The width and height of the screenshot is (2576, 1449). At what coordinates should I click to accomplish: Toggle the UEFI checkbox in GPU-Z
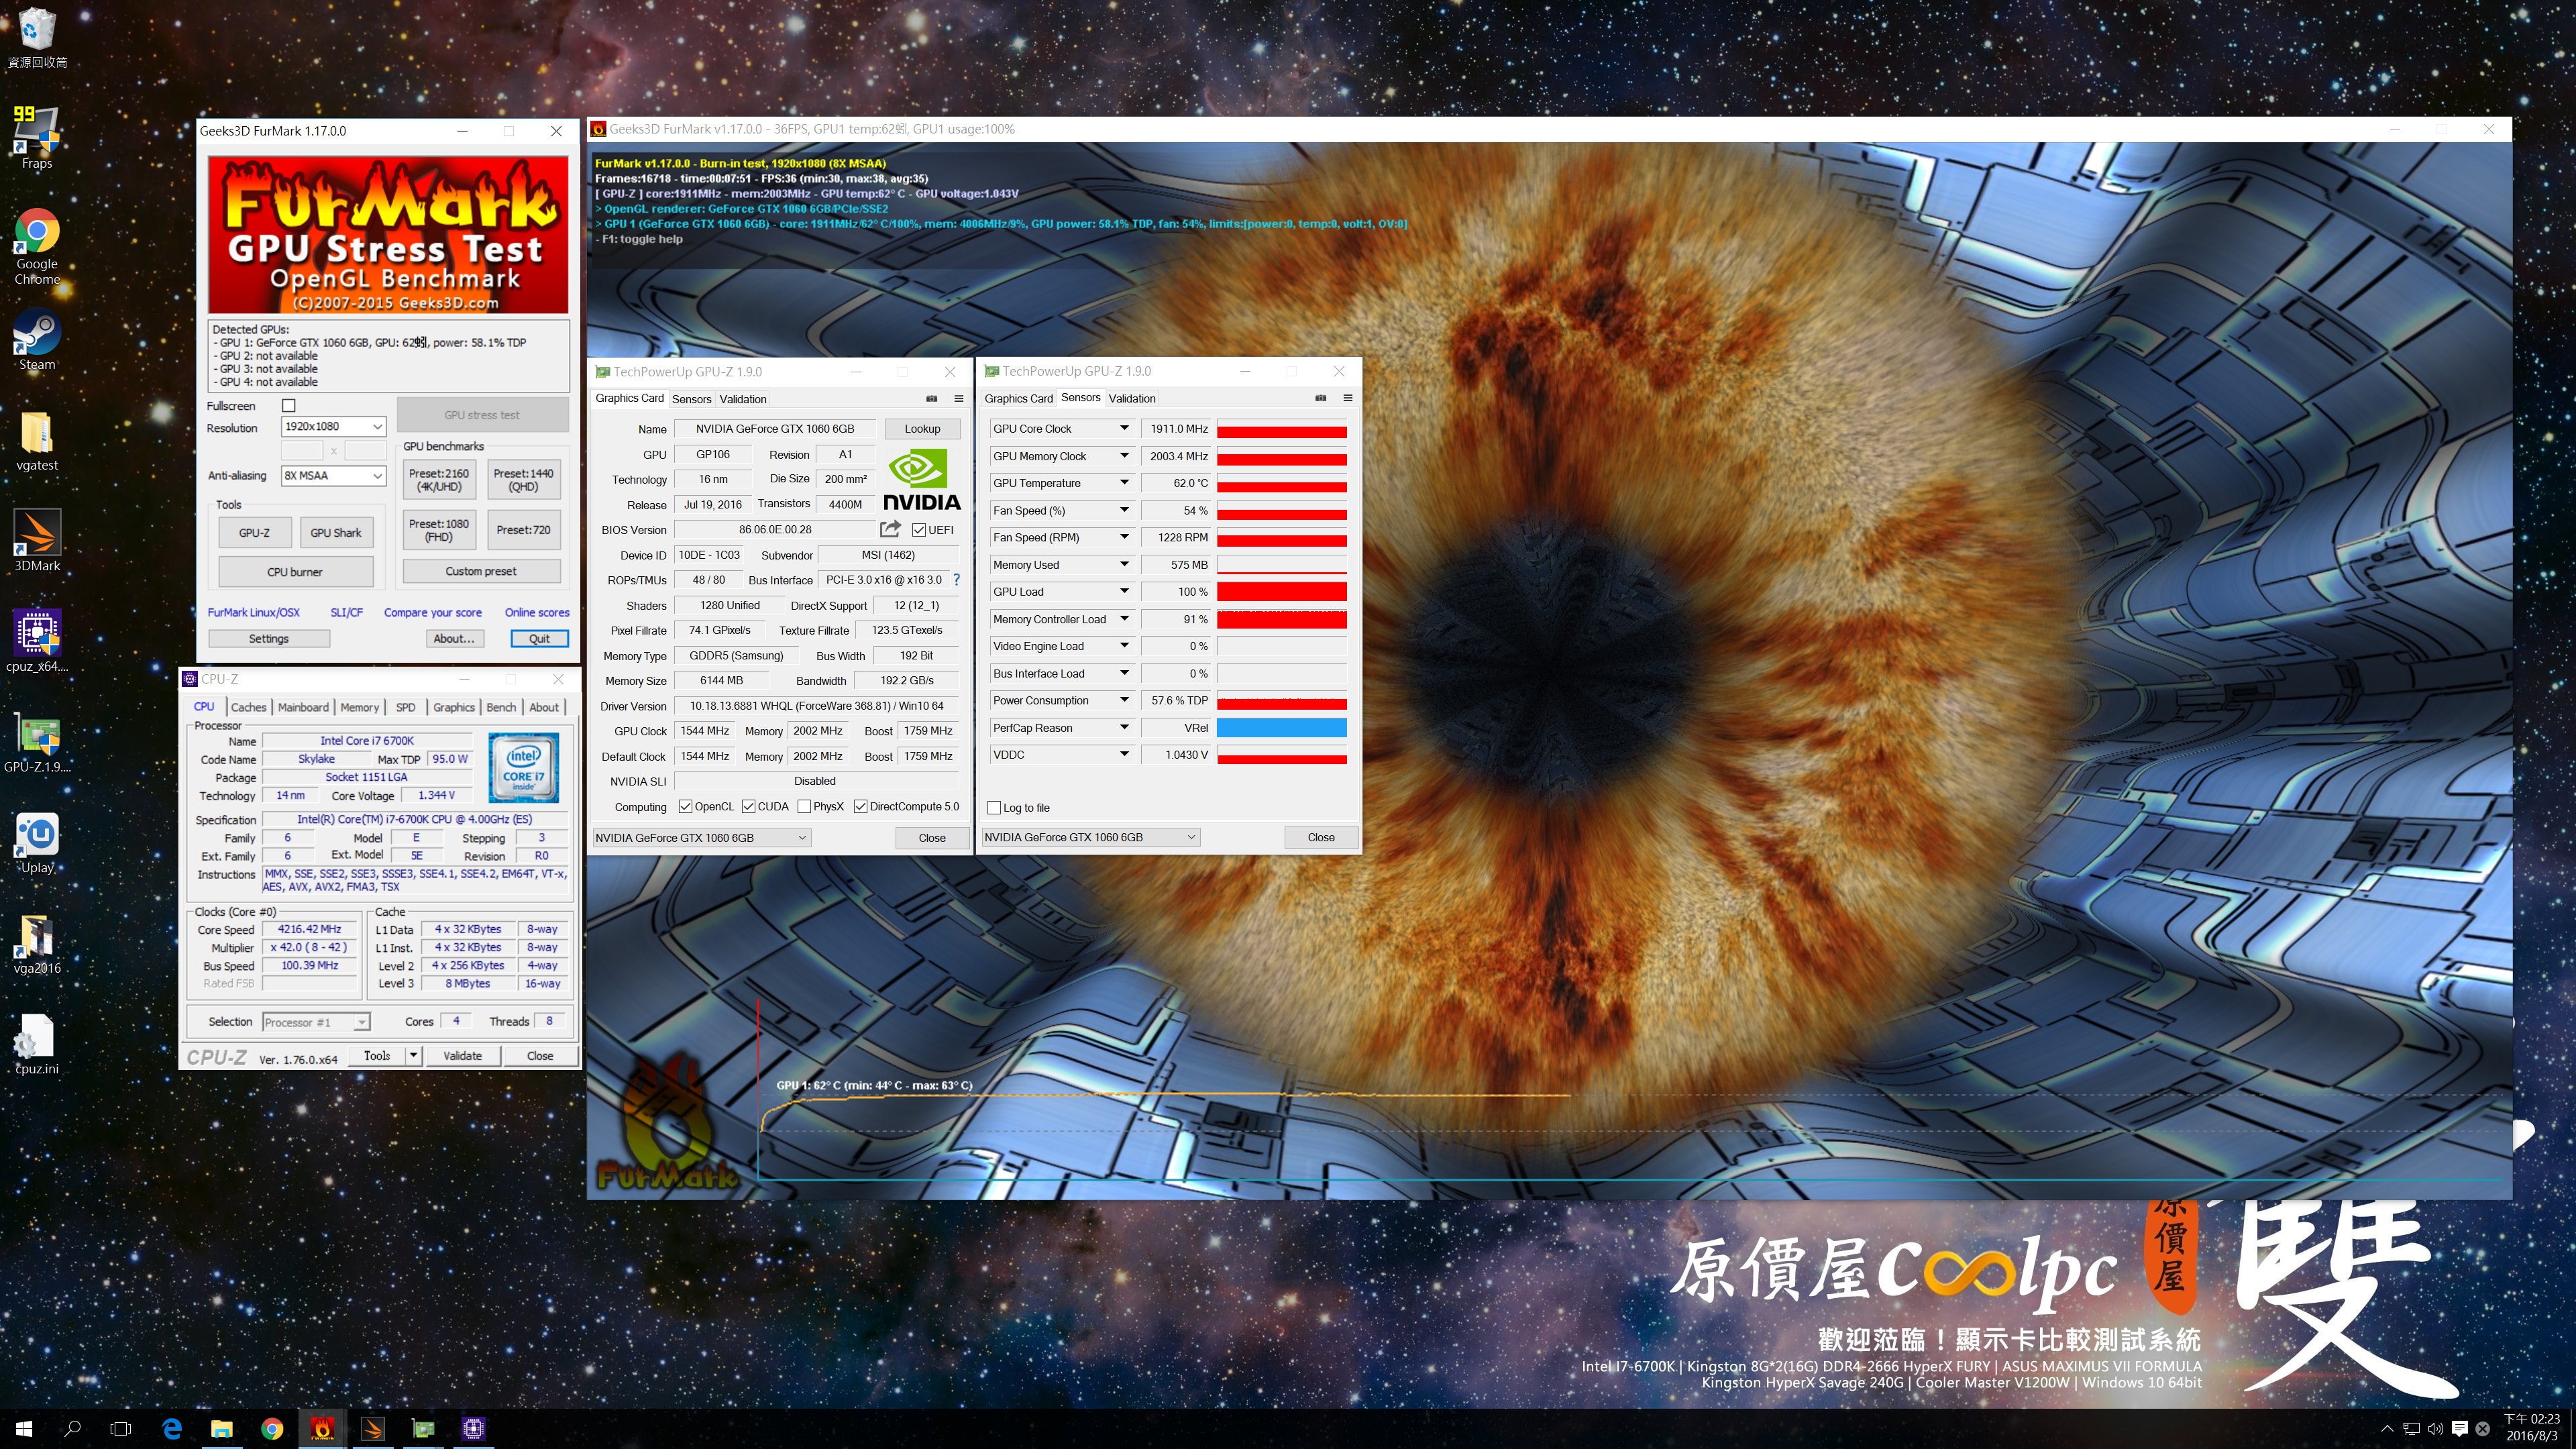pyautogui.click(x=919, y=530)
